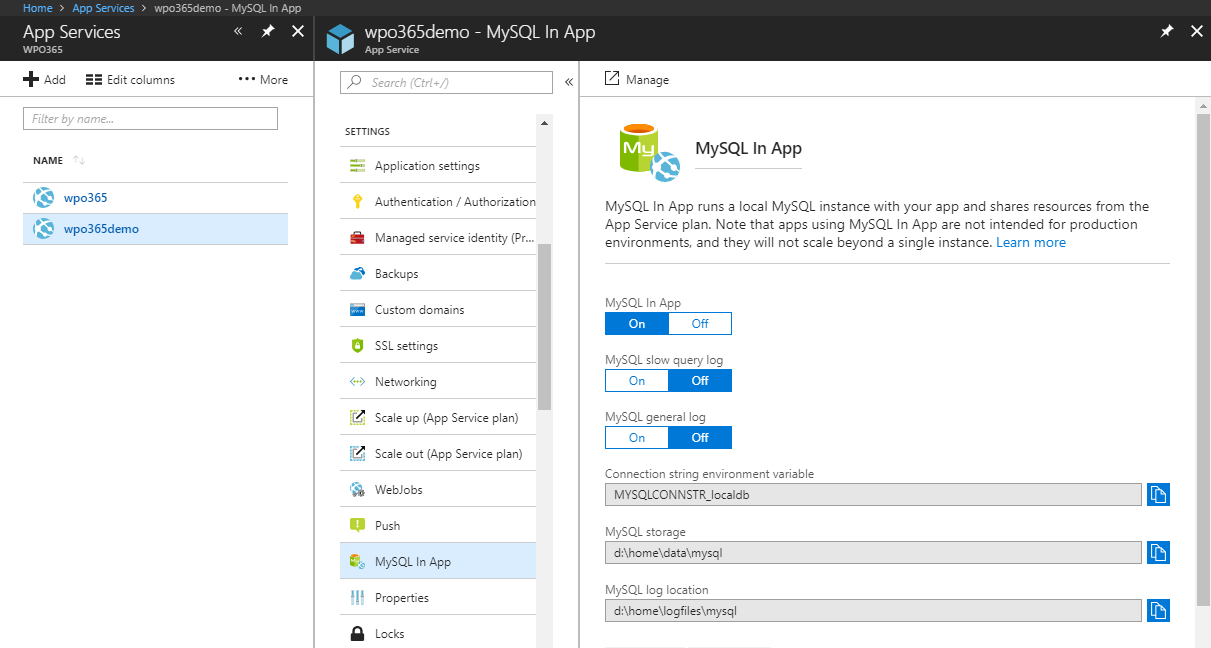Turn MySQL In App Off
The image size is (1211, 648).
point(700,323)
